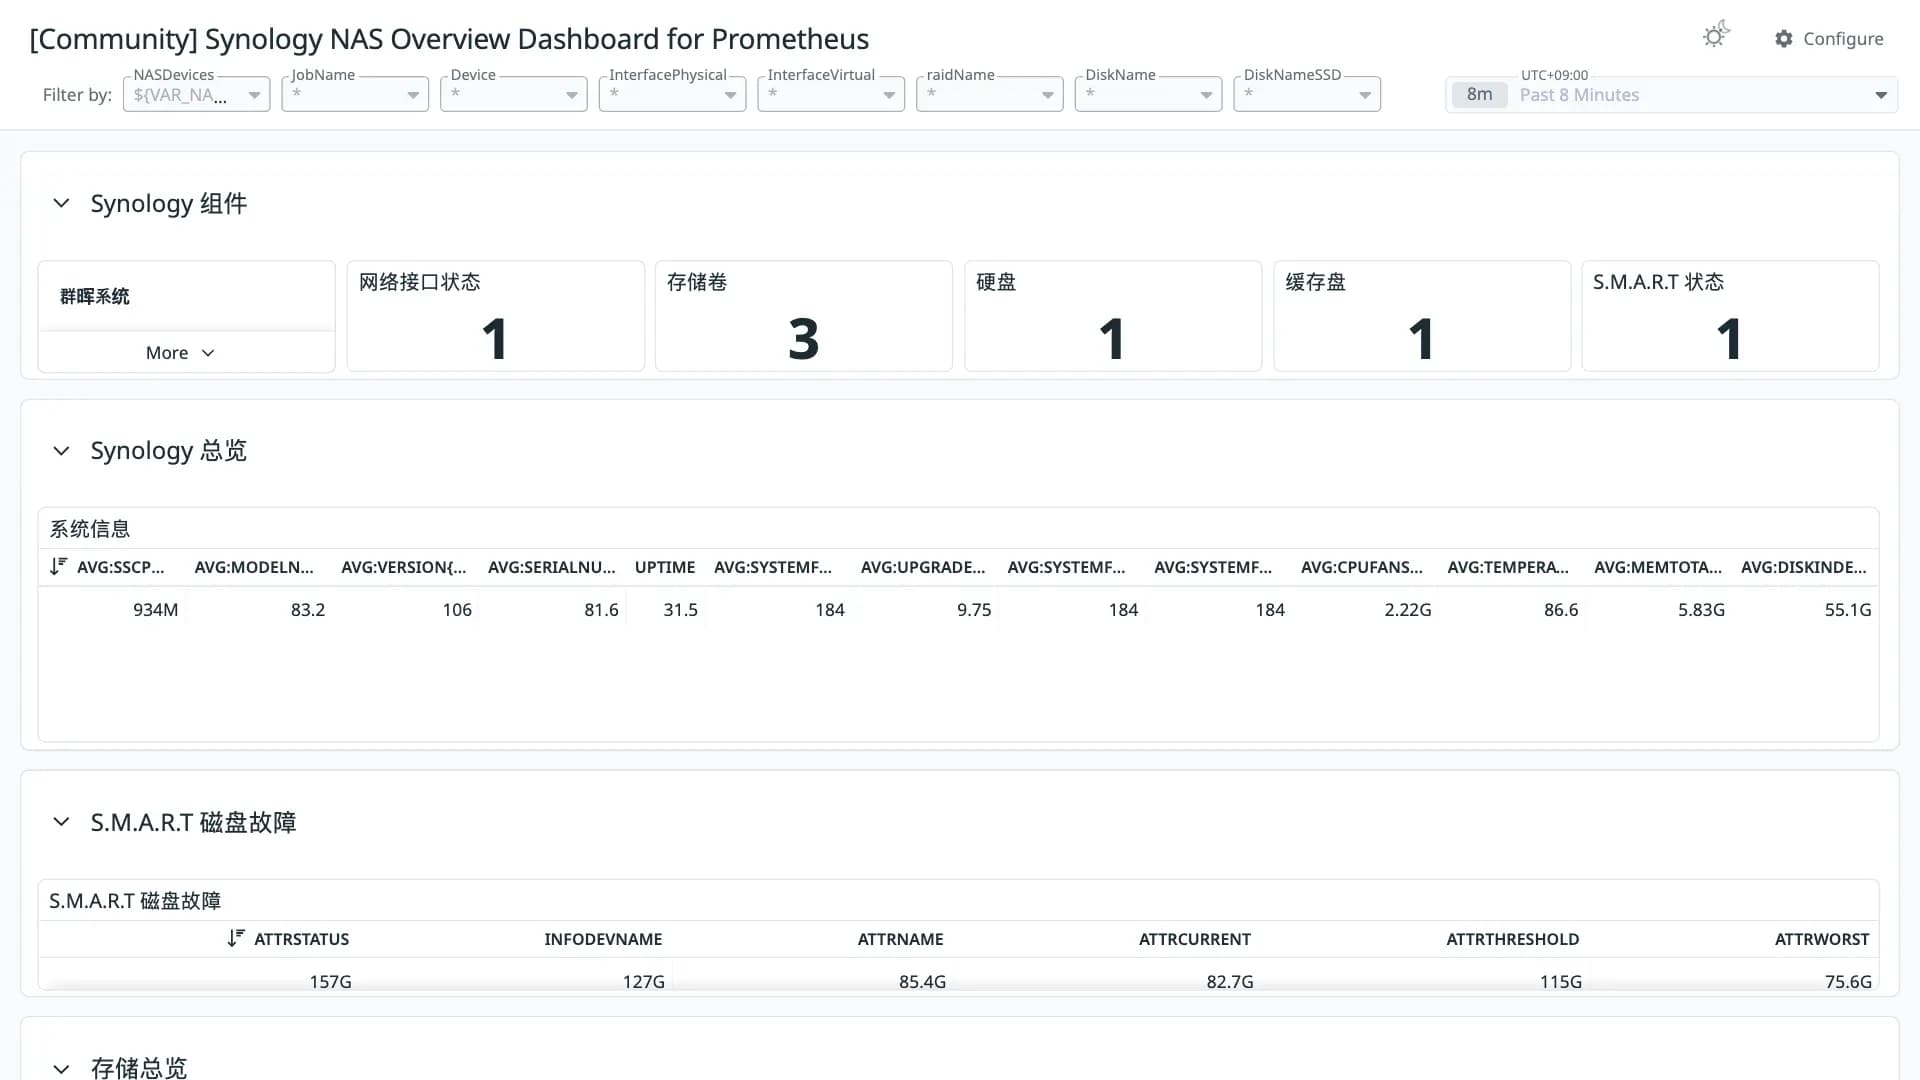1920x1080 pixels.
Task: Click the sort icon beside AVG:SSCP column
Action: click(58, 566)
